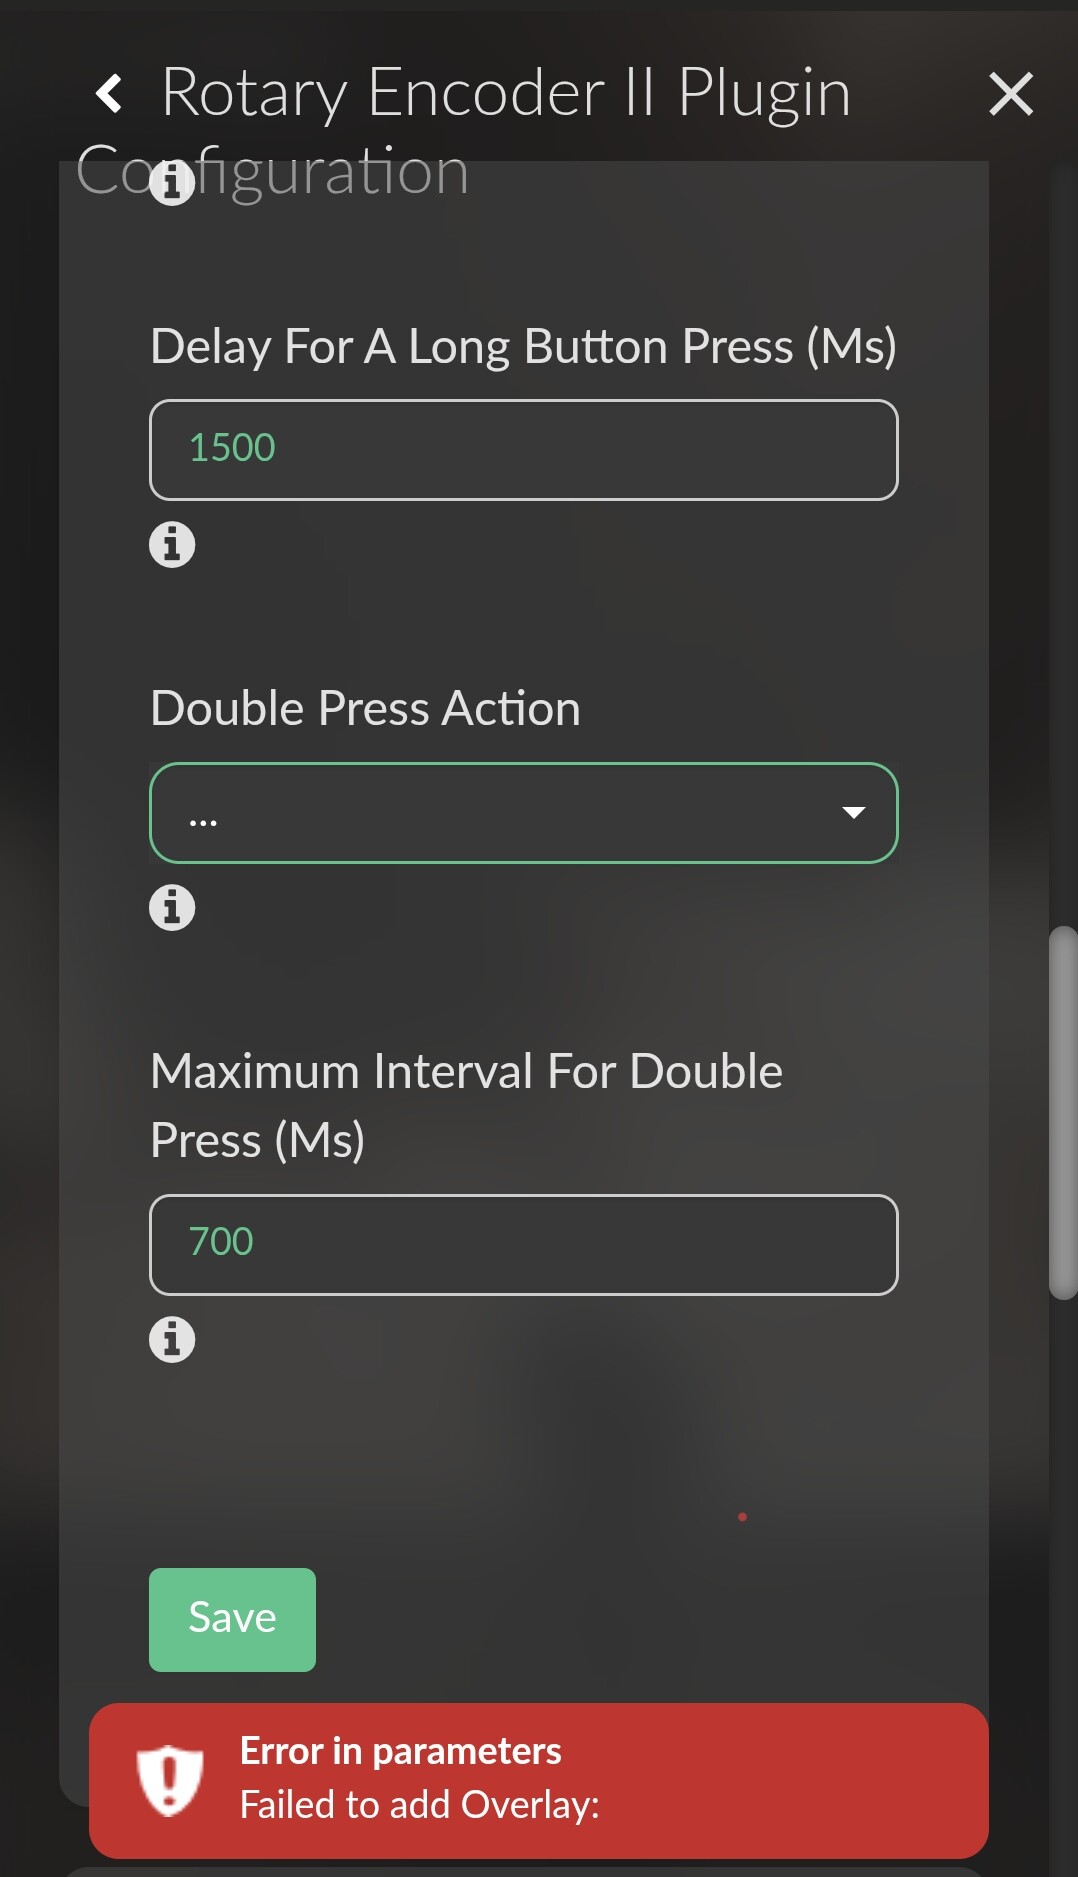
Task: Click the 'Failed to add Overlay' message text
Action: (x=419, y=1806)
